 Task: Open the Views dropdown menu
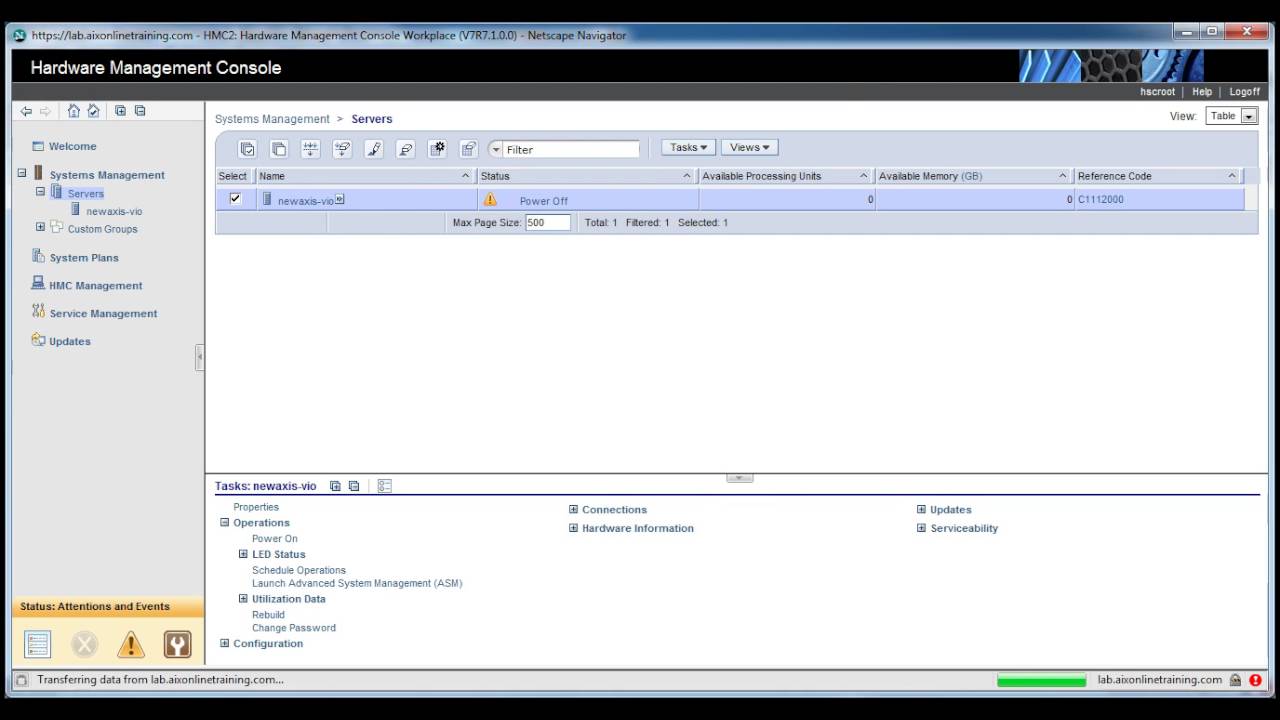[x=749, y=147]
